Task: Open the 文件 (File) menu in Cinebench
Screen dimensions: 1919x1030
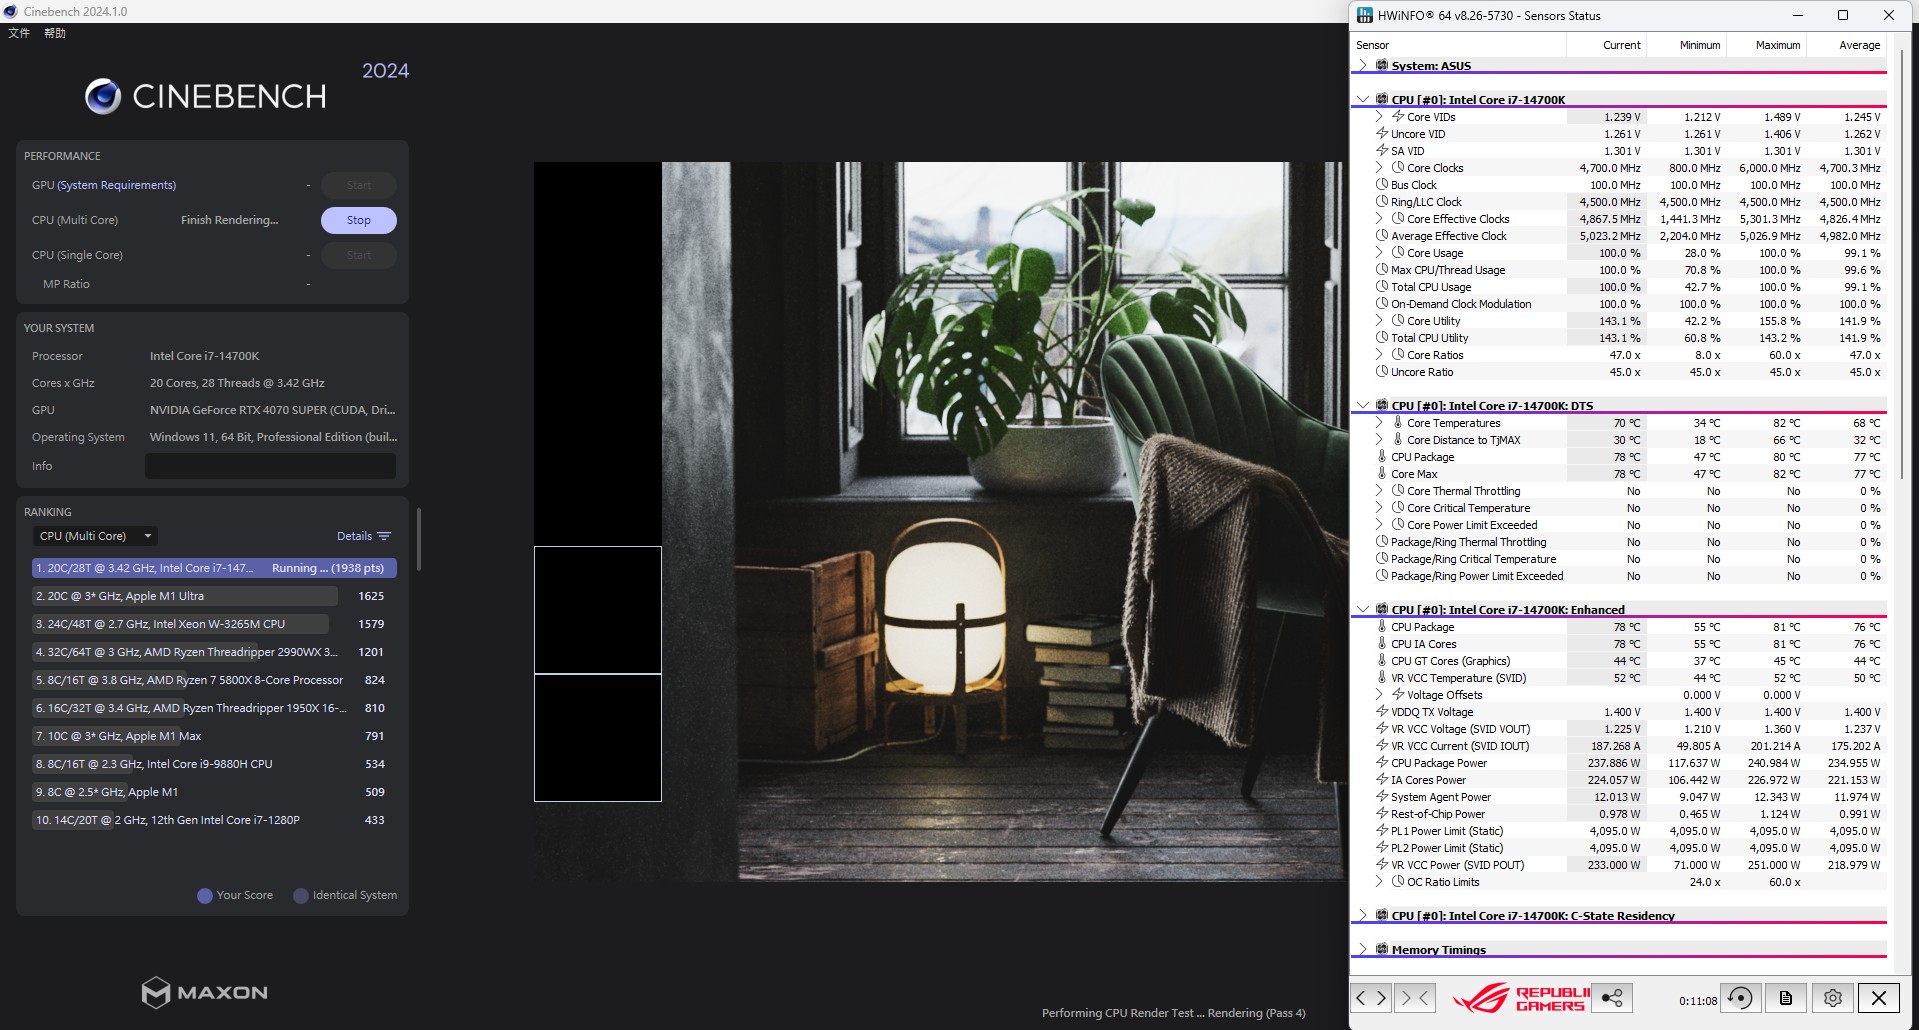Action: tap(19, 33)
